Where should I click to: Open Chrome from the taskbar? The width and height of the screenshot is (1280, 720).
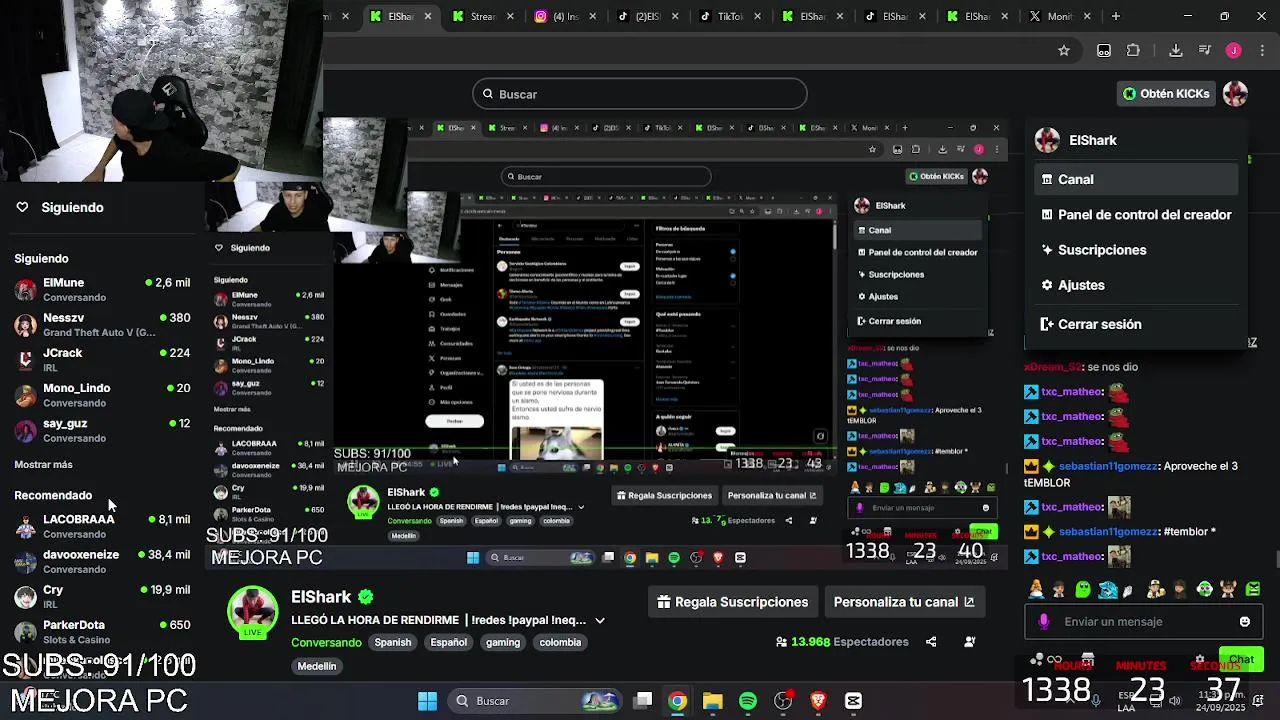click(x=678, y=701)
